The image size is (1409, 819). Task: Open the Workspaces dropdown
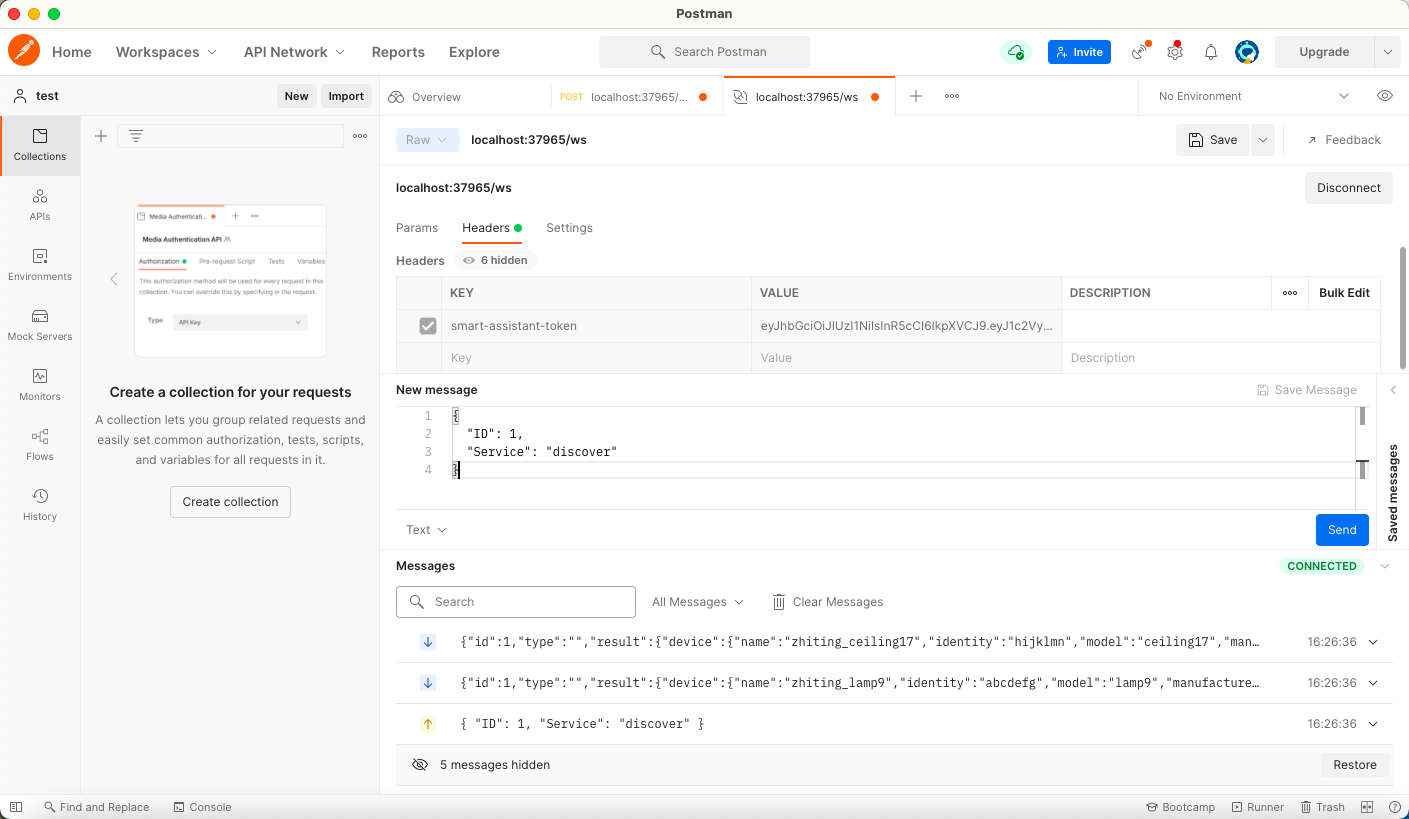[166, 52]
